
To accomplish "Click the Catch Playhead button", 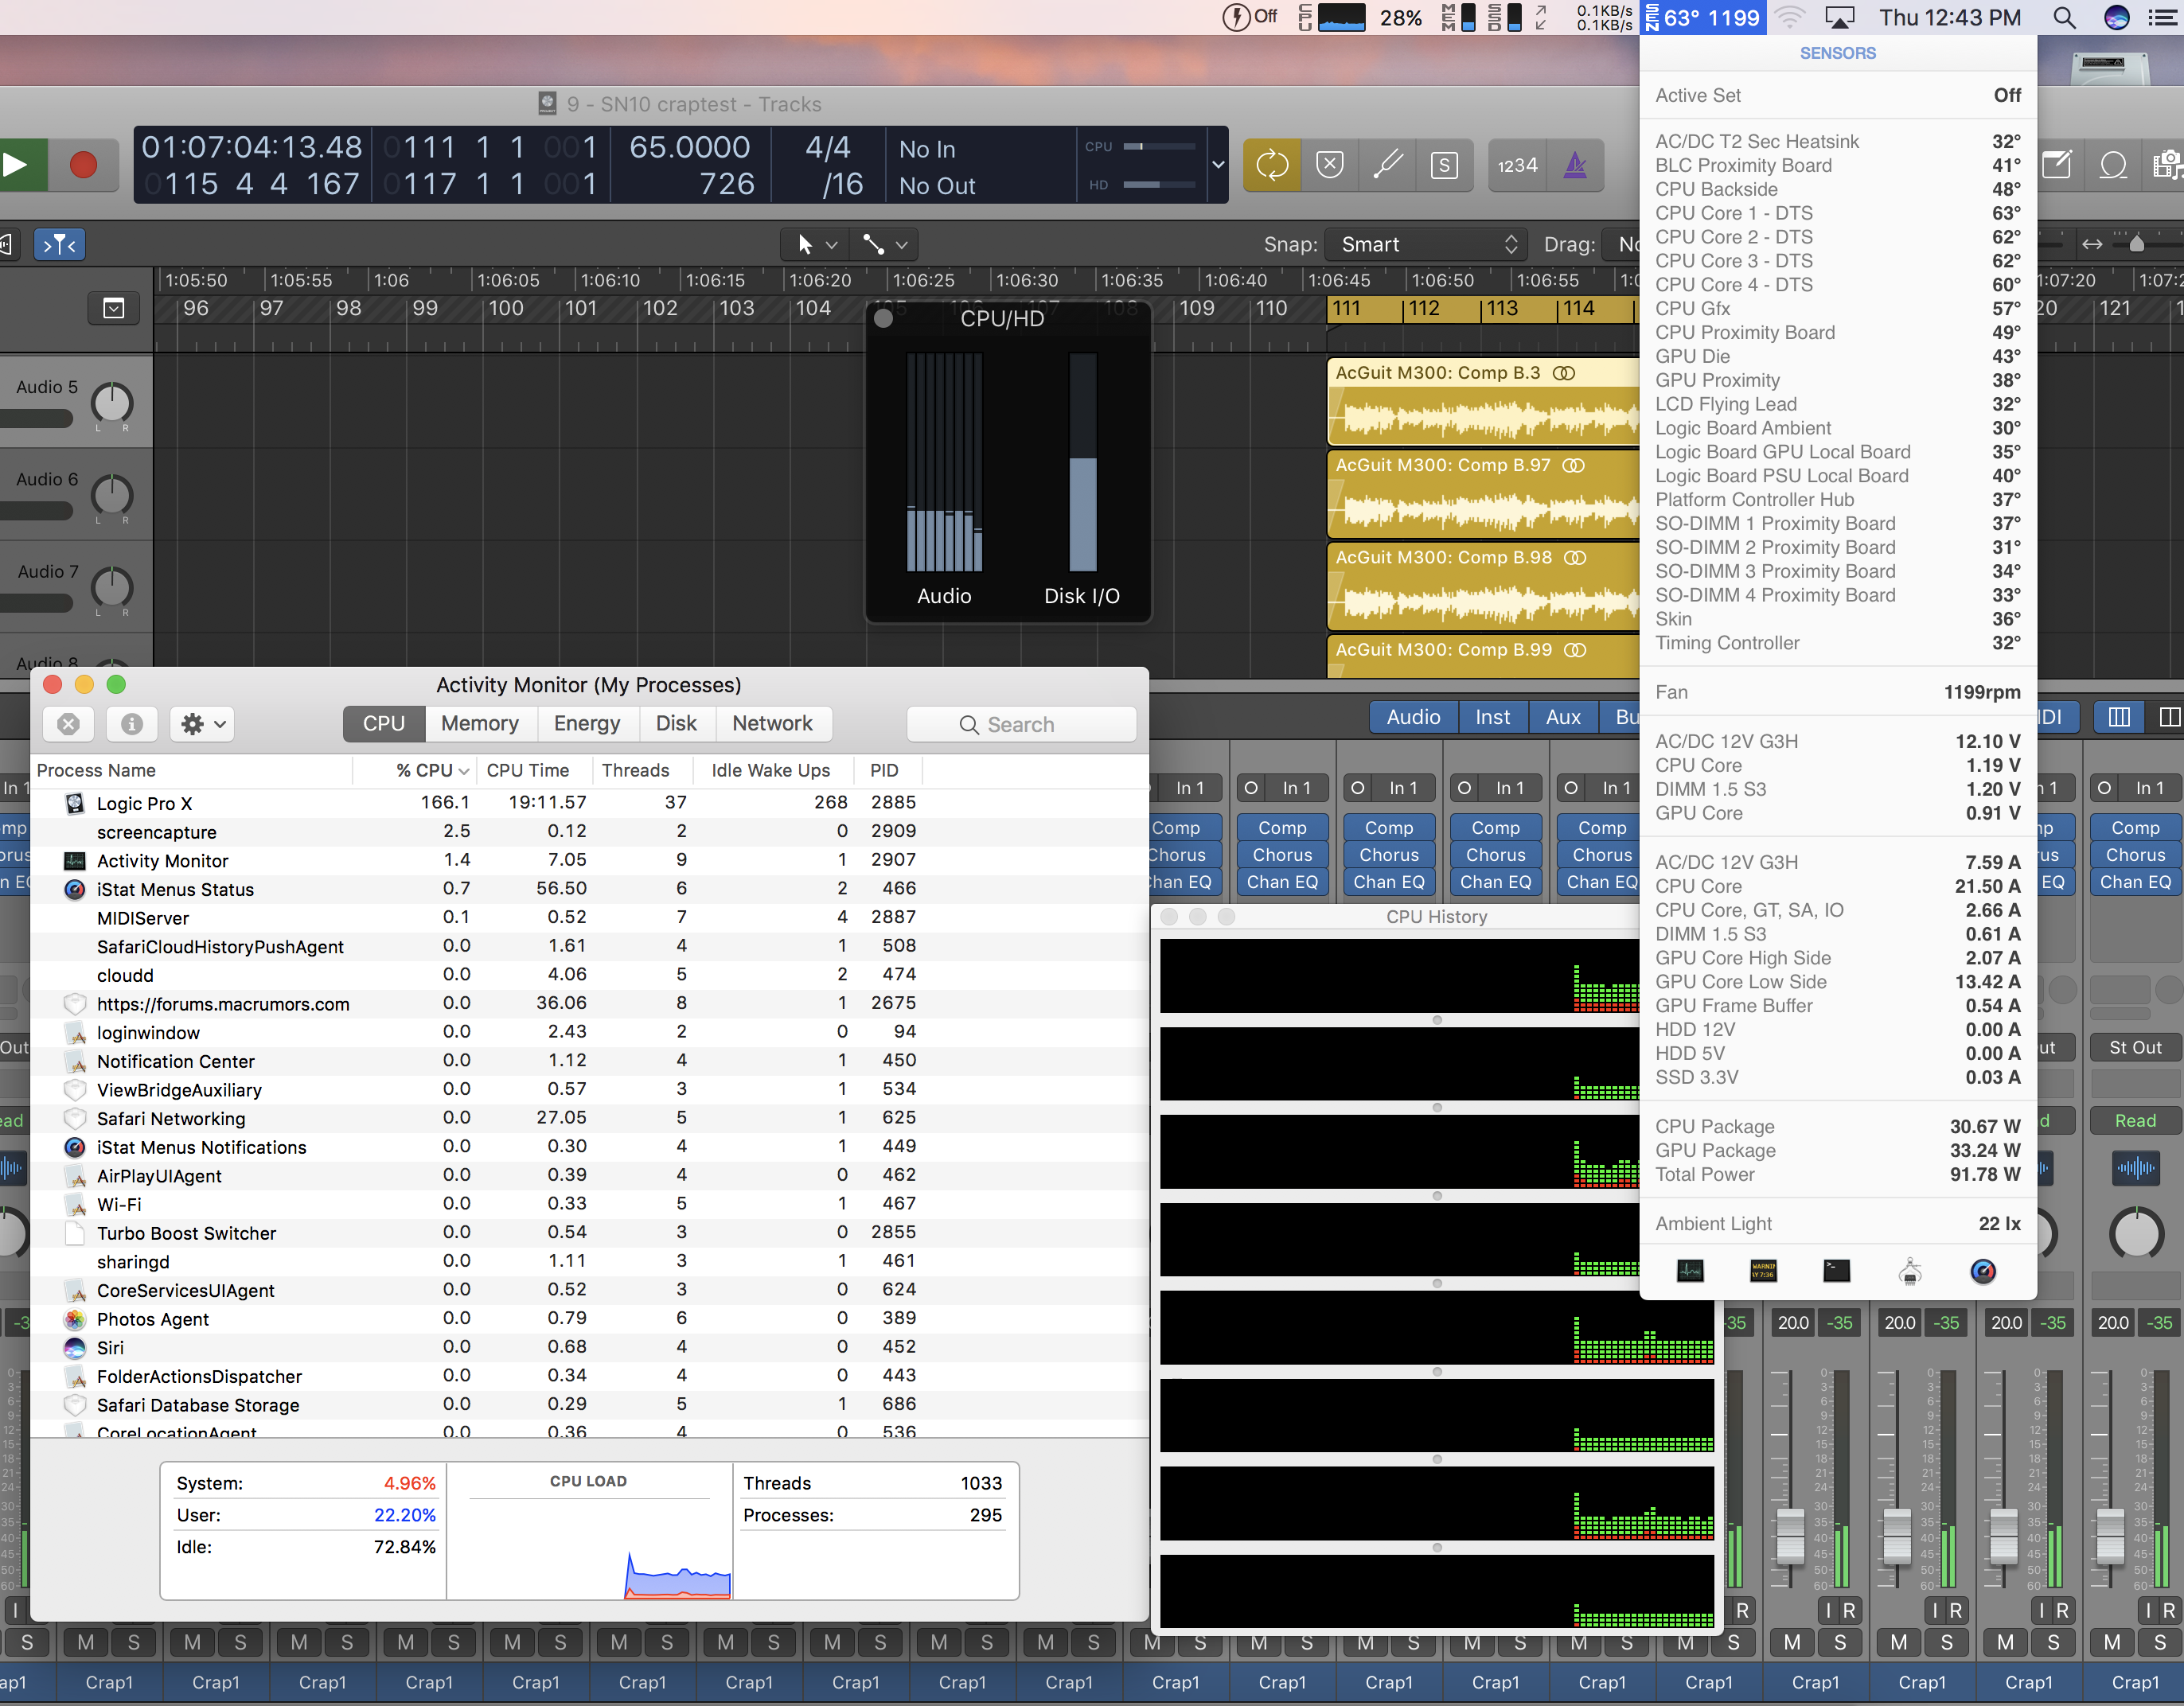I will [x=60, y=244].
